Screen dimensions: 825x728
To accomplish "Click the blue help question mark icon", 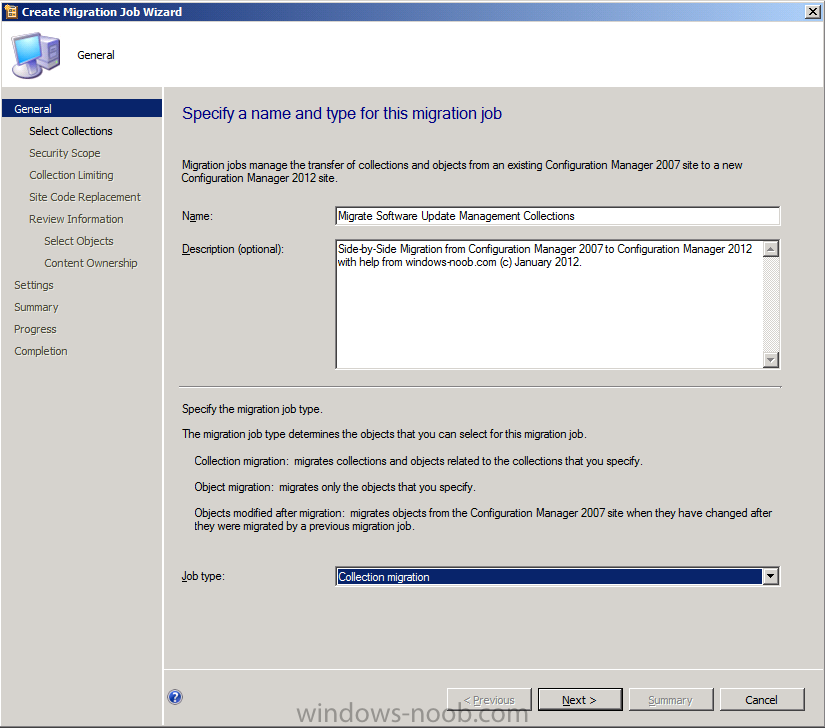I will (175, 697).
